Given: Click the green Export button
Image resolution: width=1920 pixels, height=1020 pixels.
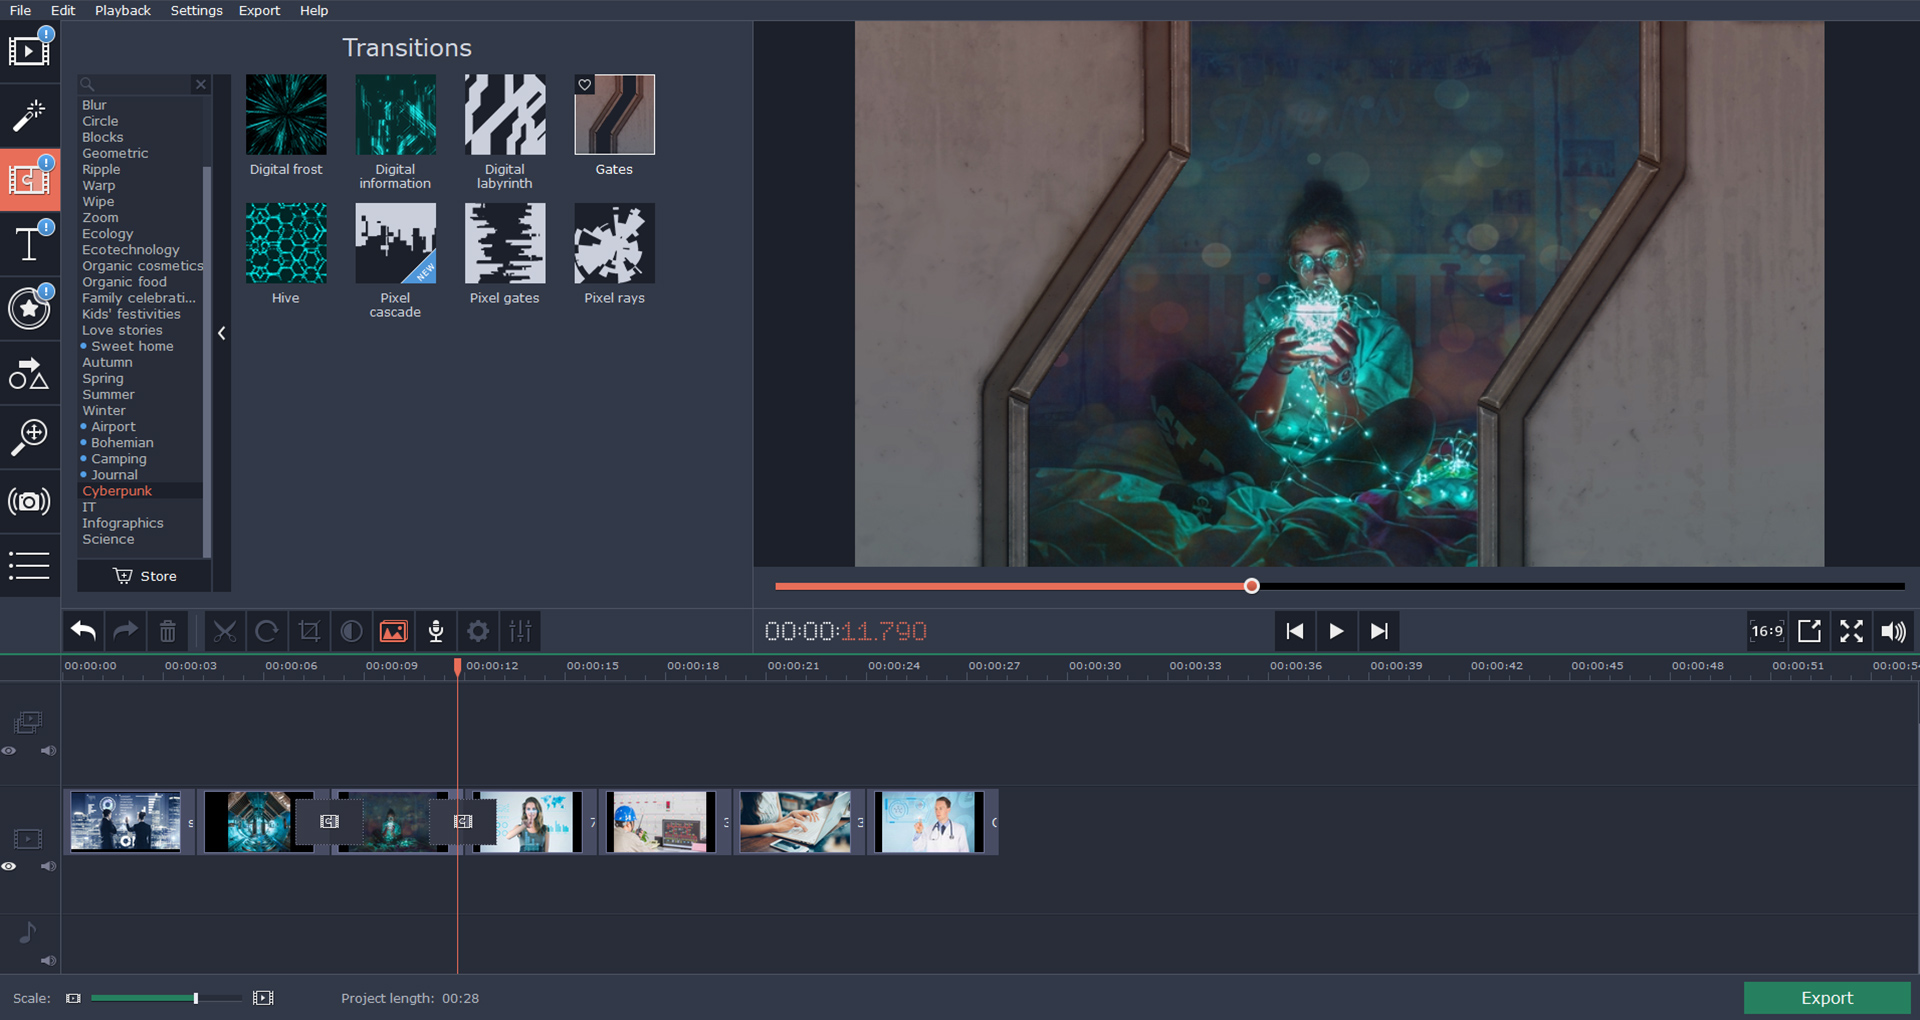Looking at the screenshot, I should (1827, 997).
